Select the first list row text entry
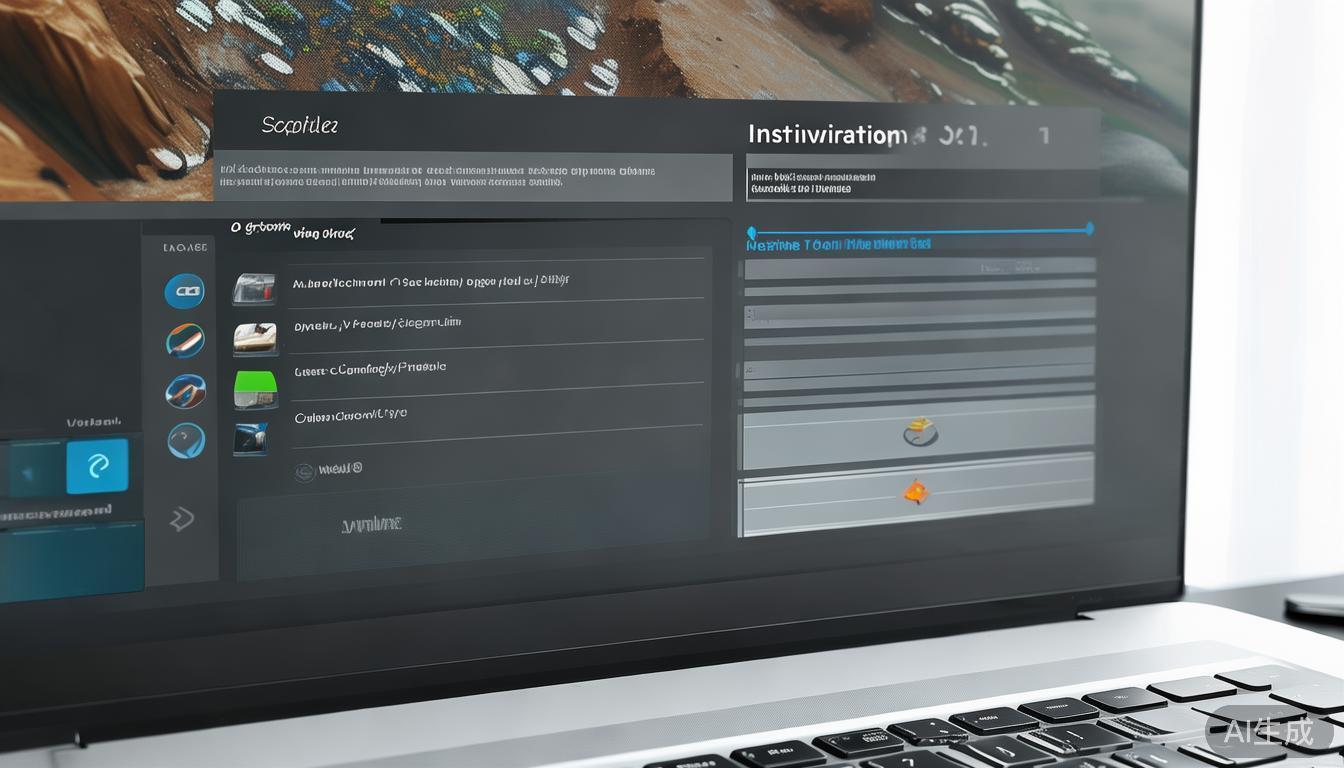Viewport: 1344px width, 768px height. (430, 282)
